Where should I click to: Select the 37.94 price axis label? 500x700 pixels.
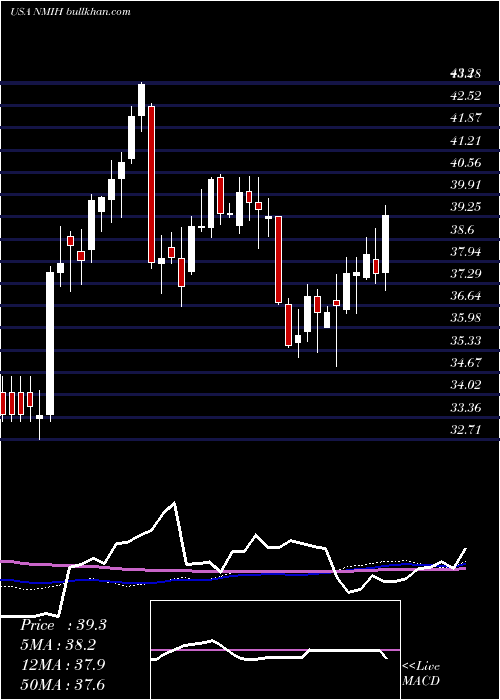click(x=466, y=251)
